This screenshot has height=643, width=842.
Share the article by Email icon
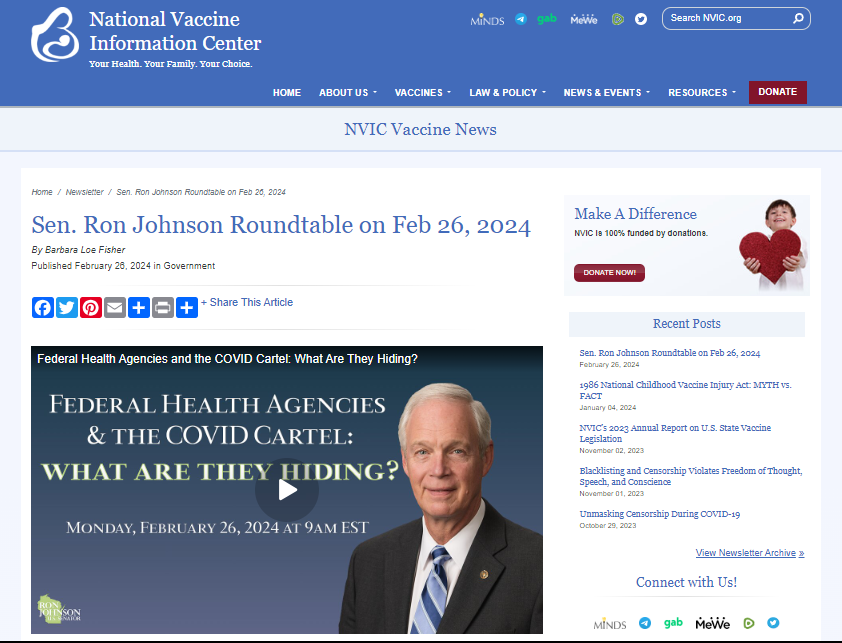click(115, 307)
